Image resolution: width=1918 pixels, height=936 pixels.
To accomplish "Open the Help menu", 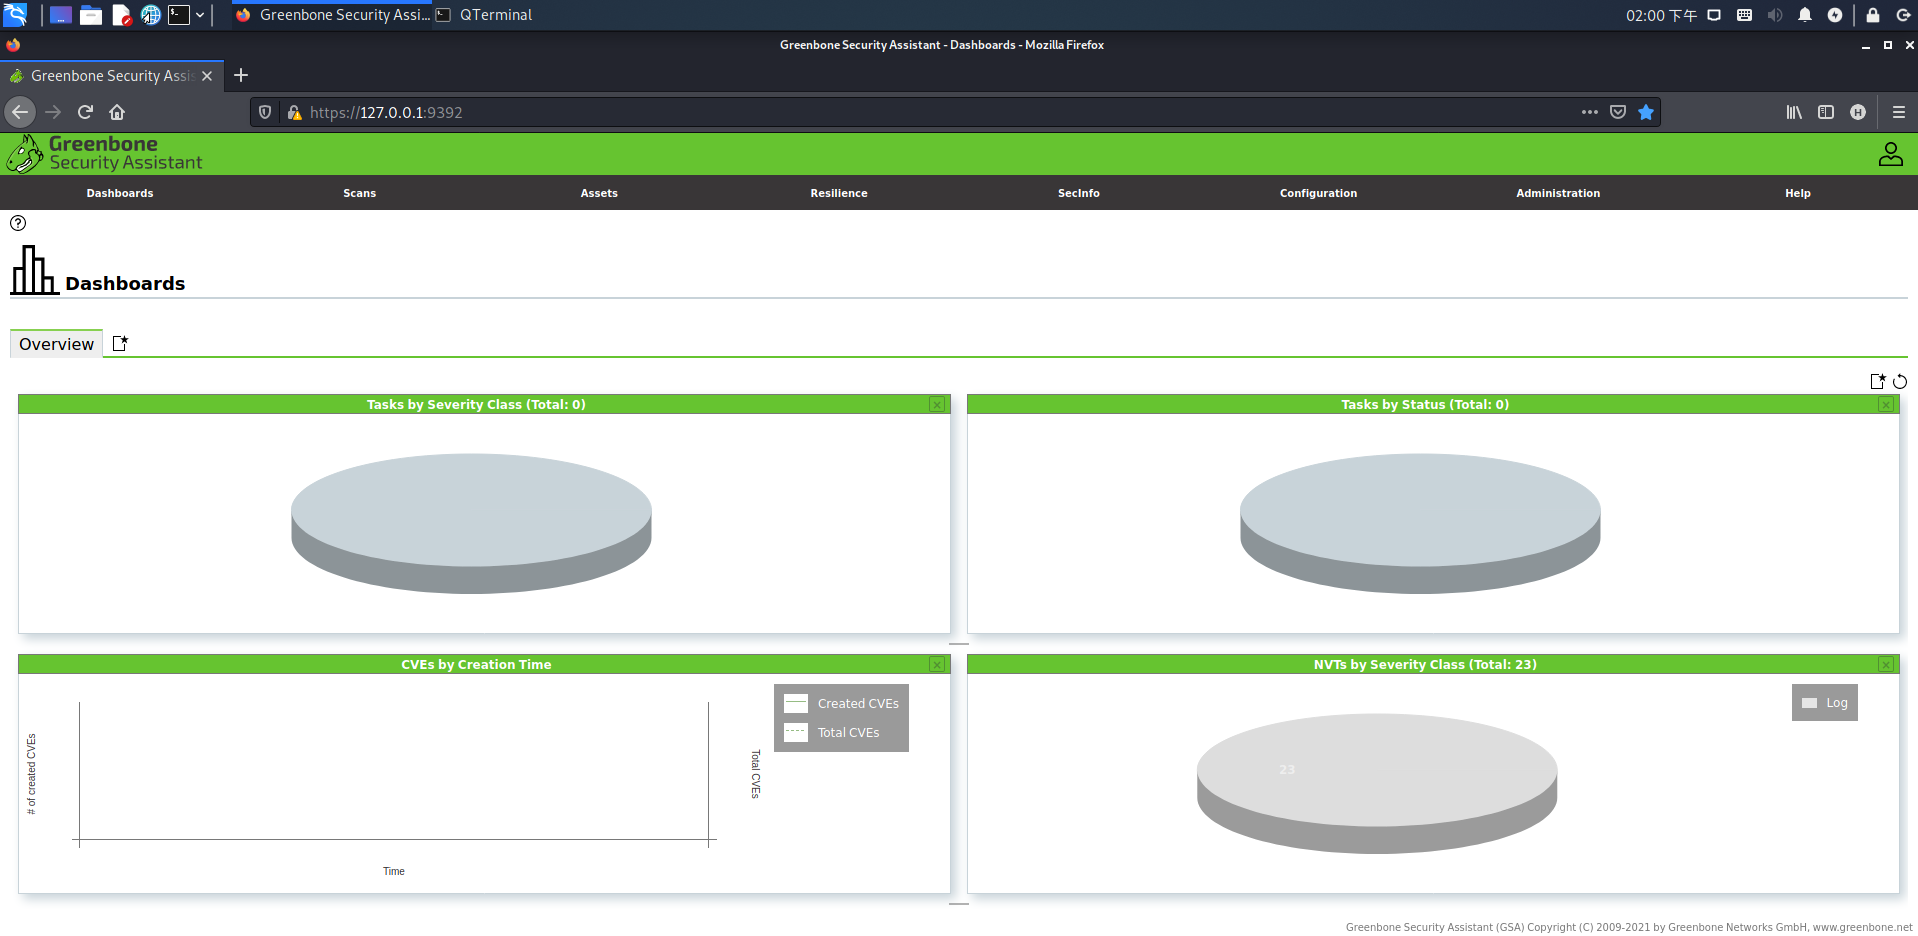I will coord(1798,193).
